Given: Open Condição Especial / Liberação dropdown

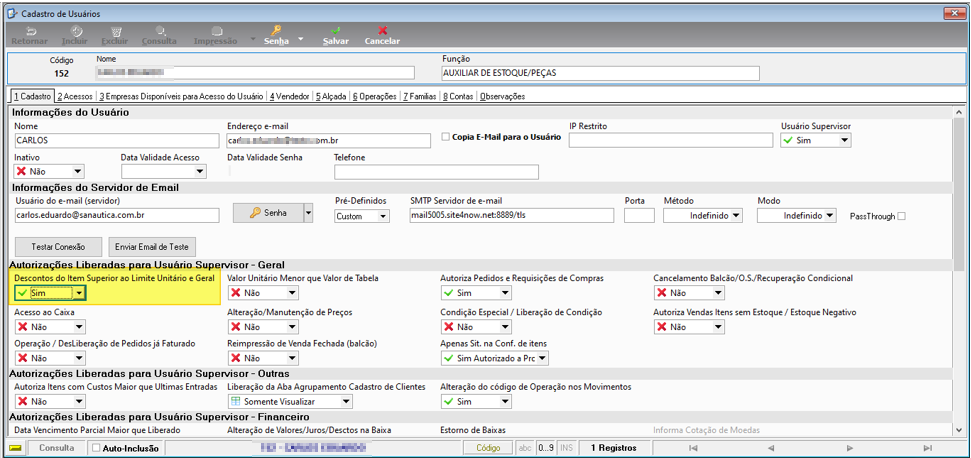Looking at the screenshot, I should pyautogui.click(x=505, y=327).
